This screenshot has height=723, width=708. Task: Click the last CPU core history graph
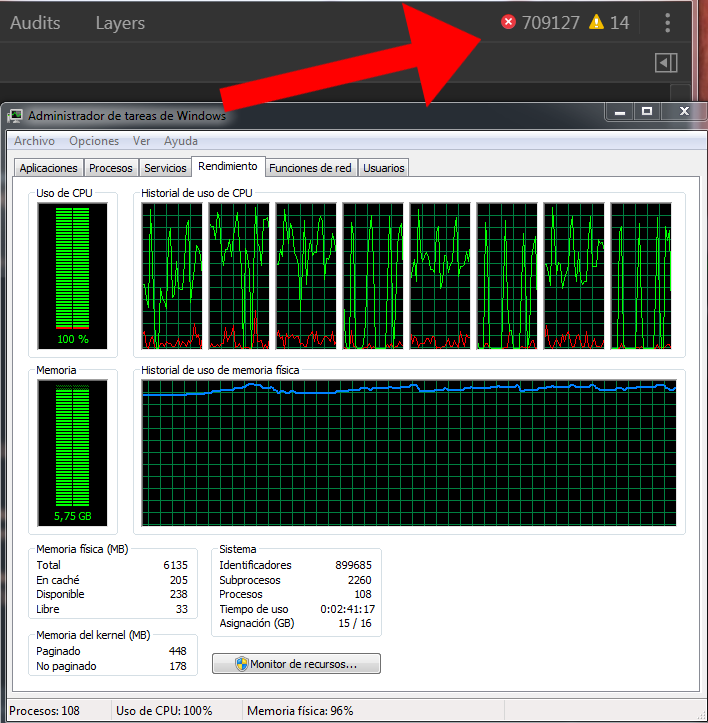(641, 276)
